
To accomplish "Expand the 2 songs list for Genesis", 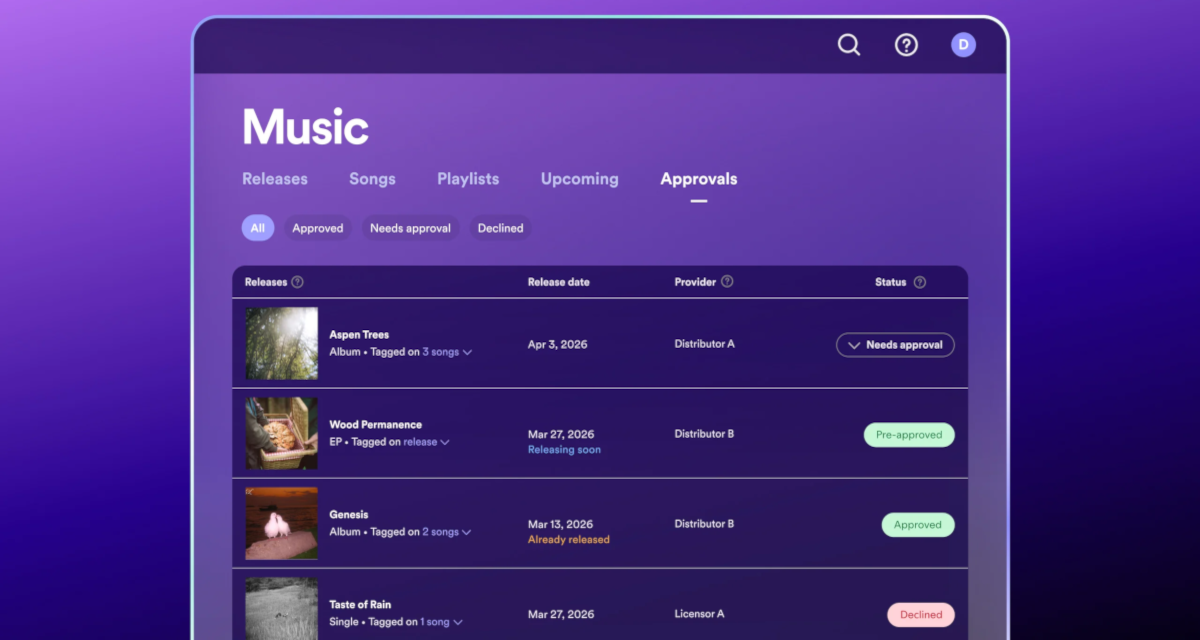I will point(446,532).
